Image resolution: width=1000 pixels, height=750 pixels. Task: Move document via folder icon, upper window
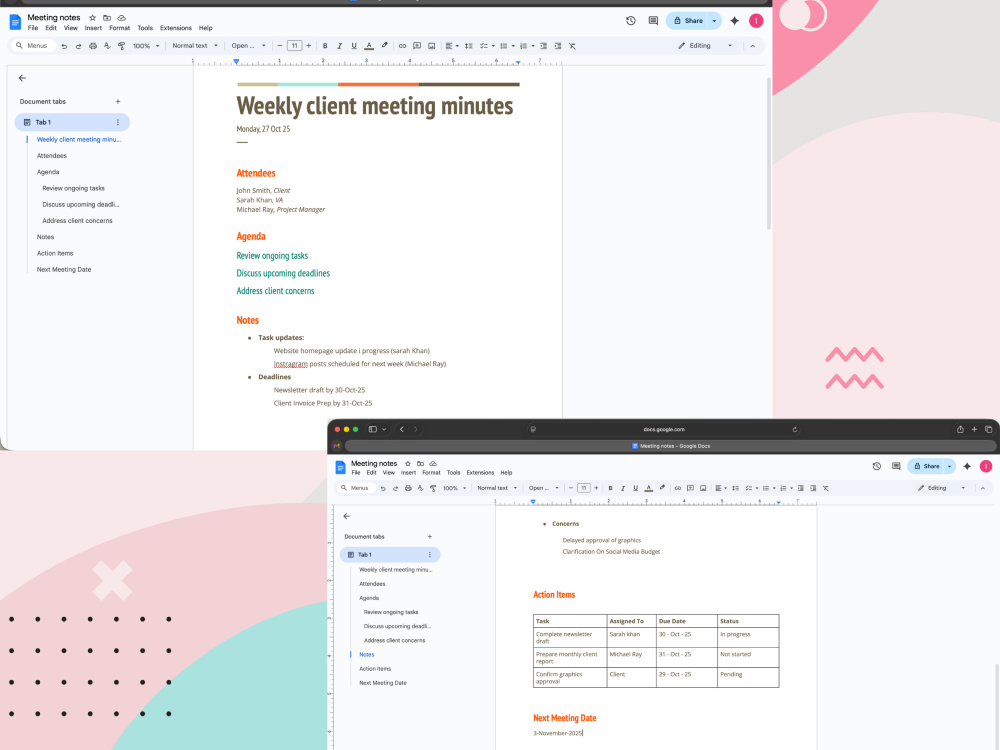(107, 18)
